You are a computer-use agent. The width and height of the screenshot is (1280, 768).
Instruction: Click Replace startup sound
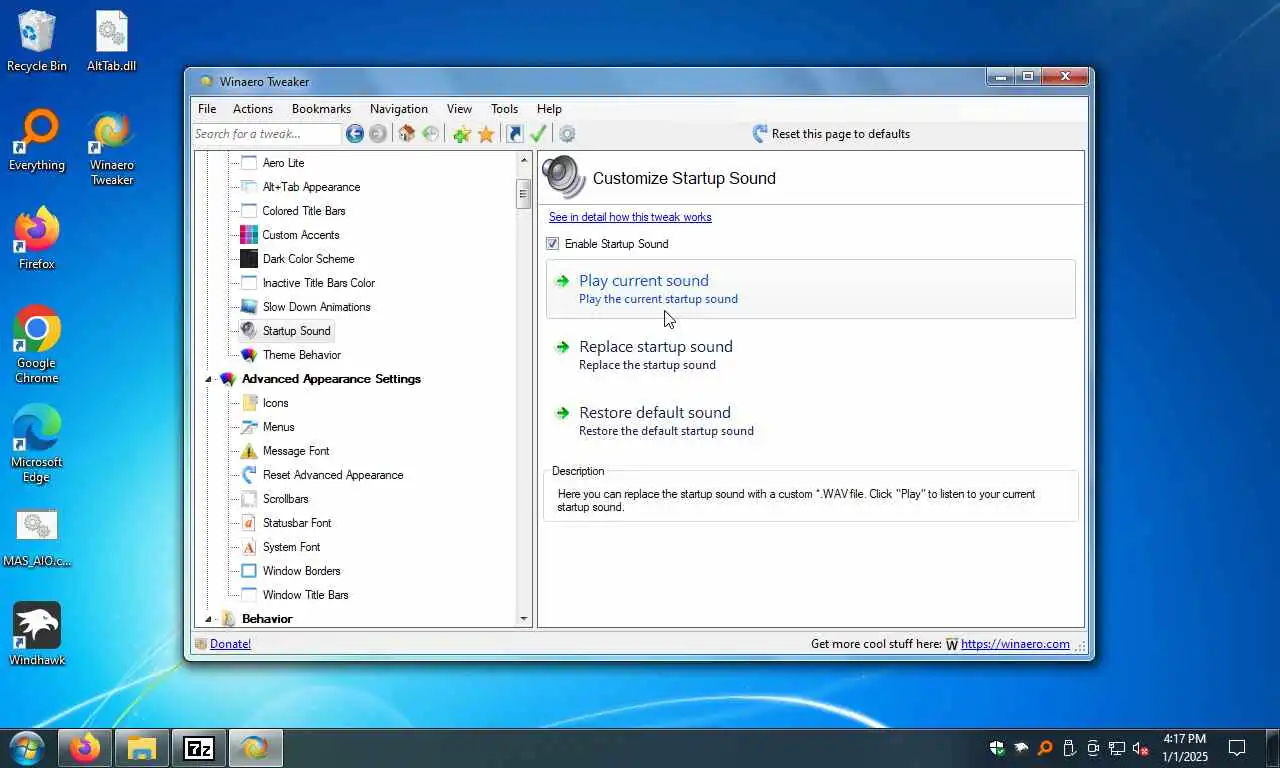pyautogui.click(x=811, y=355)
